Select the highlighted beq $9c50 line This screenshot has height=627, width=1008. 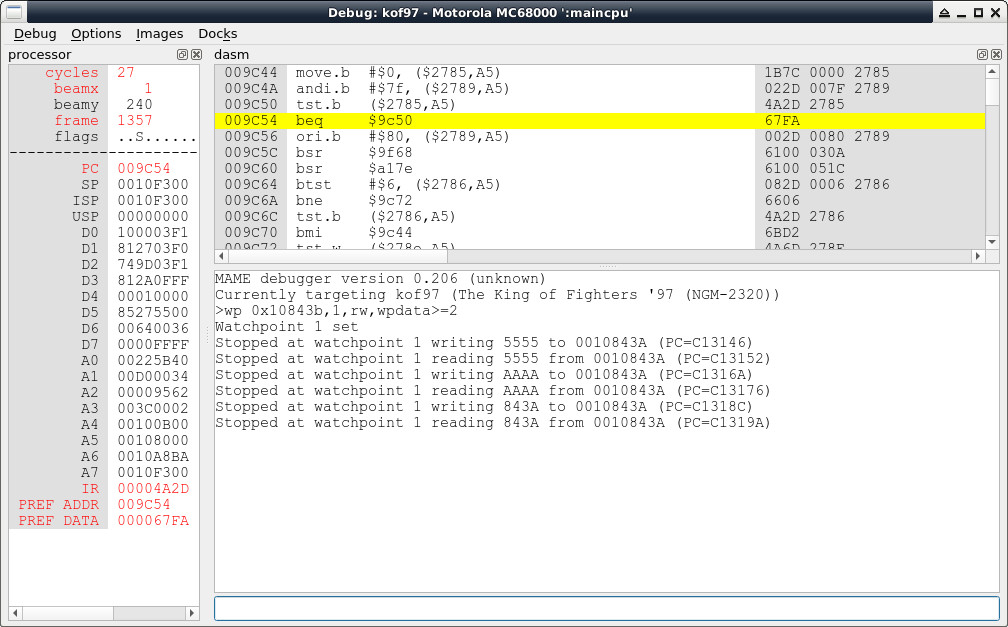(x=599, y=120)
